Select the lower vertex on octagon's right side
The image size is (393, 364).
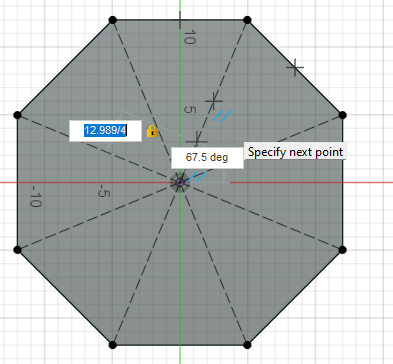(342, 250)
